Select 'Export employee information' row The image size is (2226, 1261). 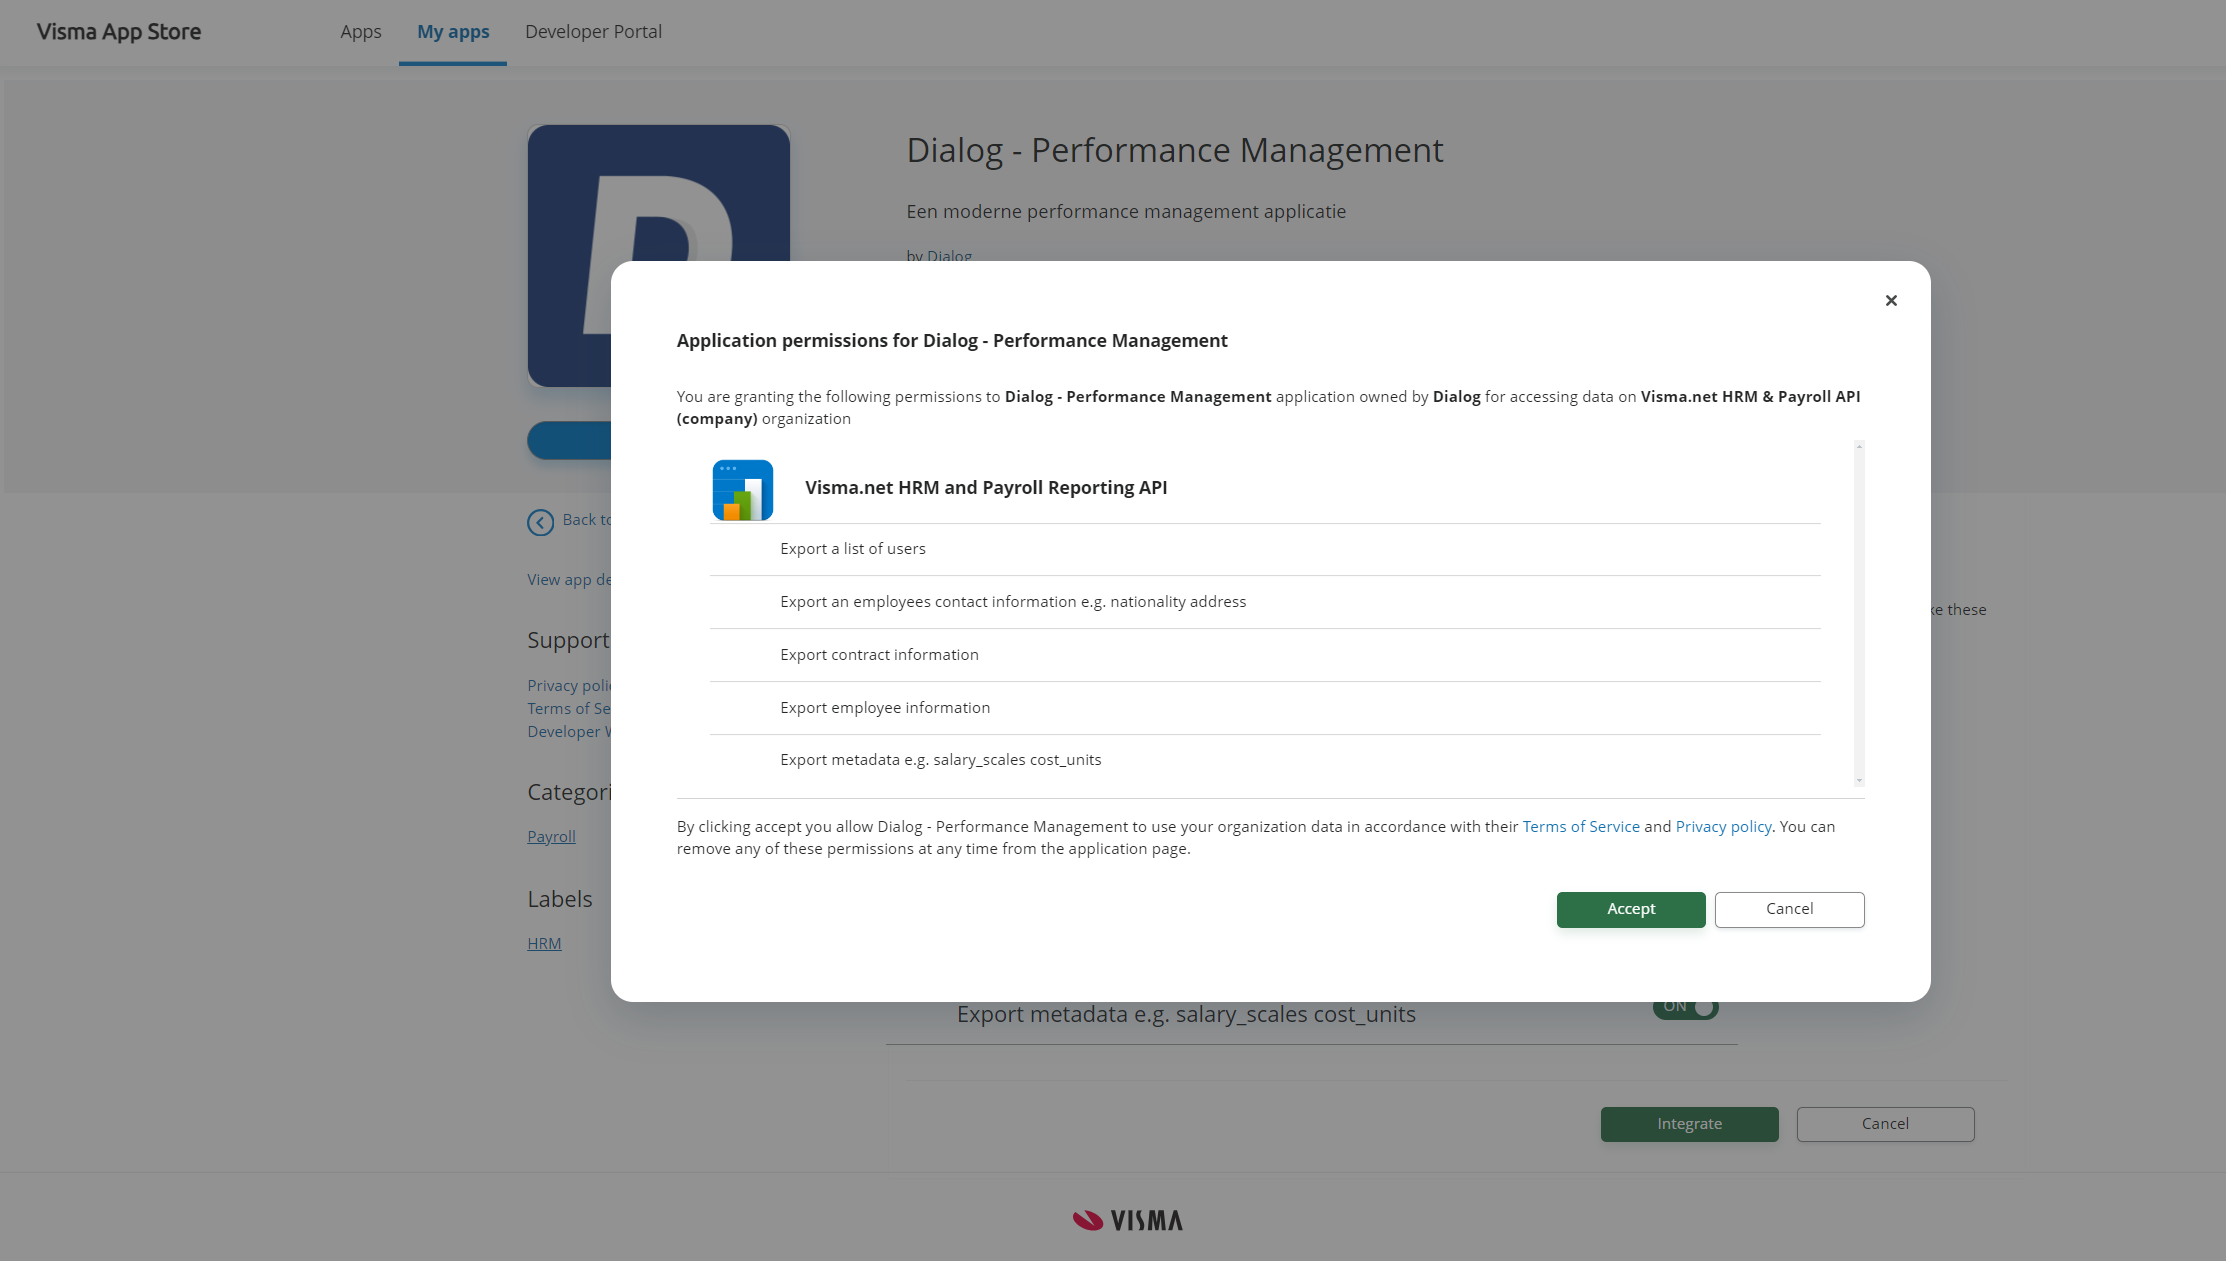click(1265, 708)
